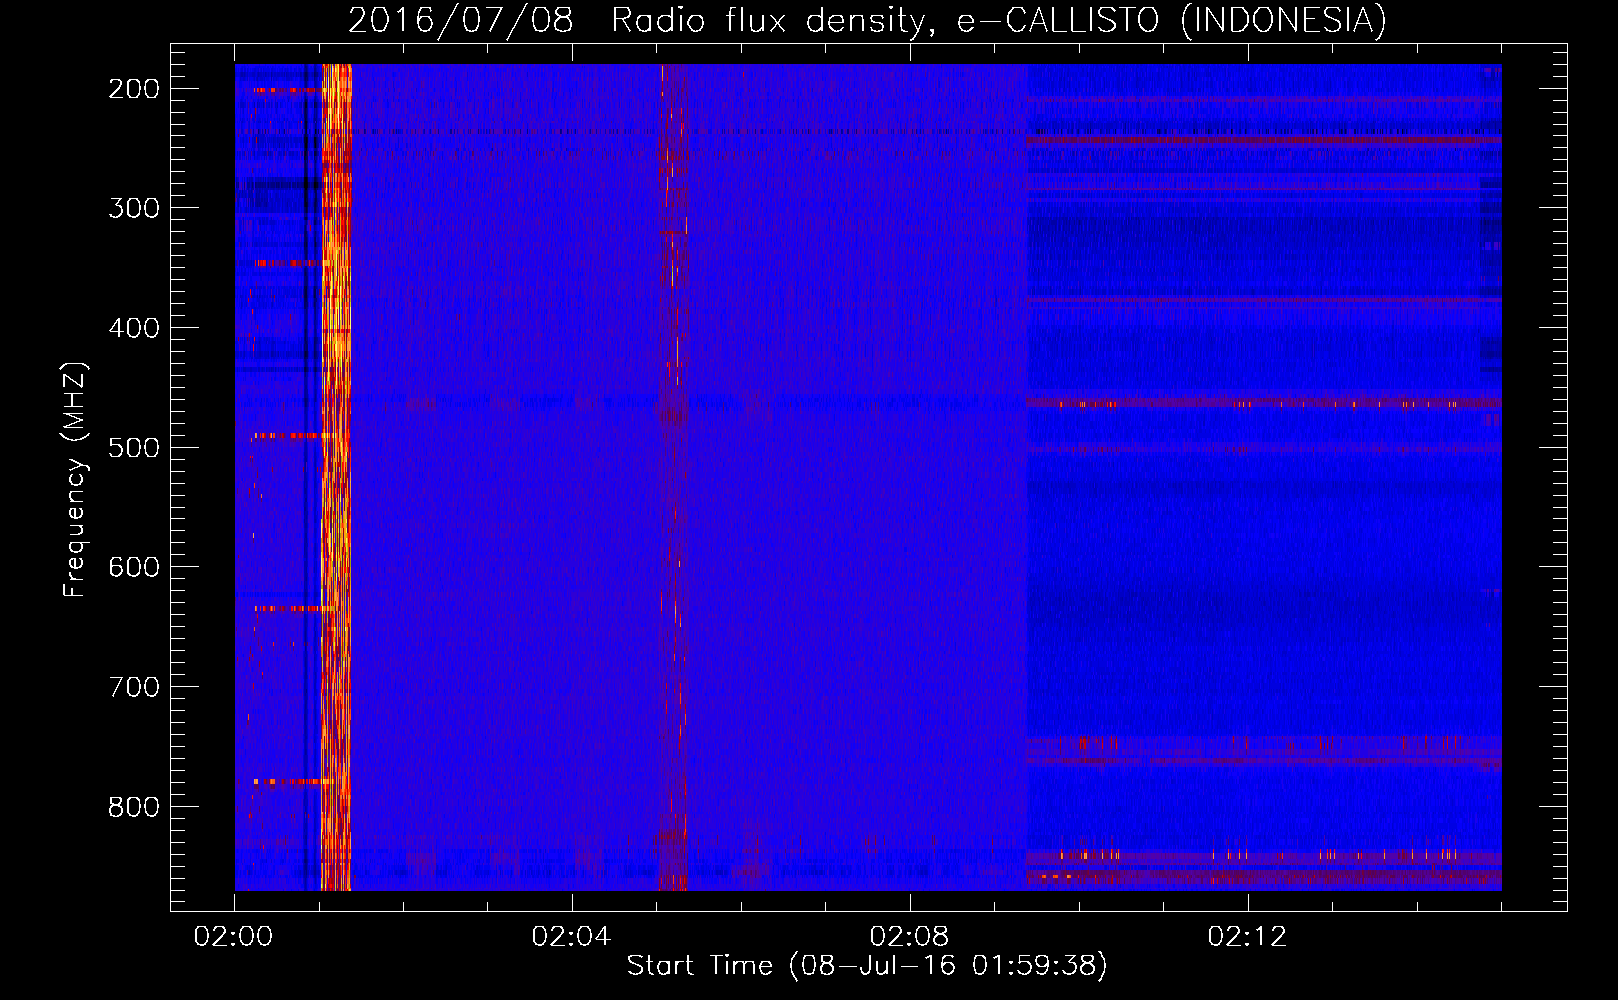Click the 700 frequency tick label

(134, 687)
